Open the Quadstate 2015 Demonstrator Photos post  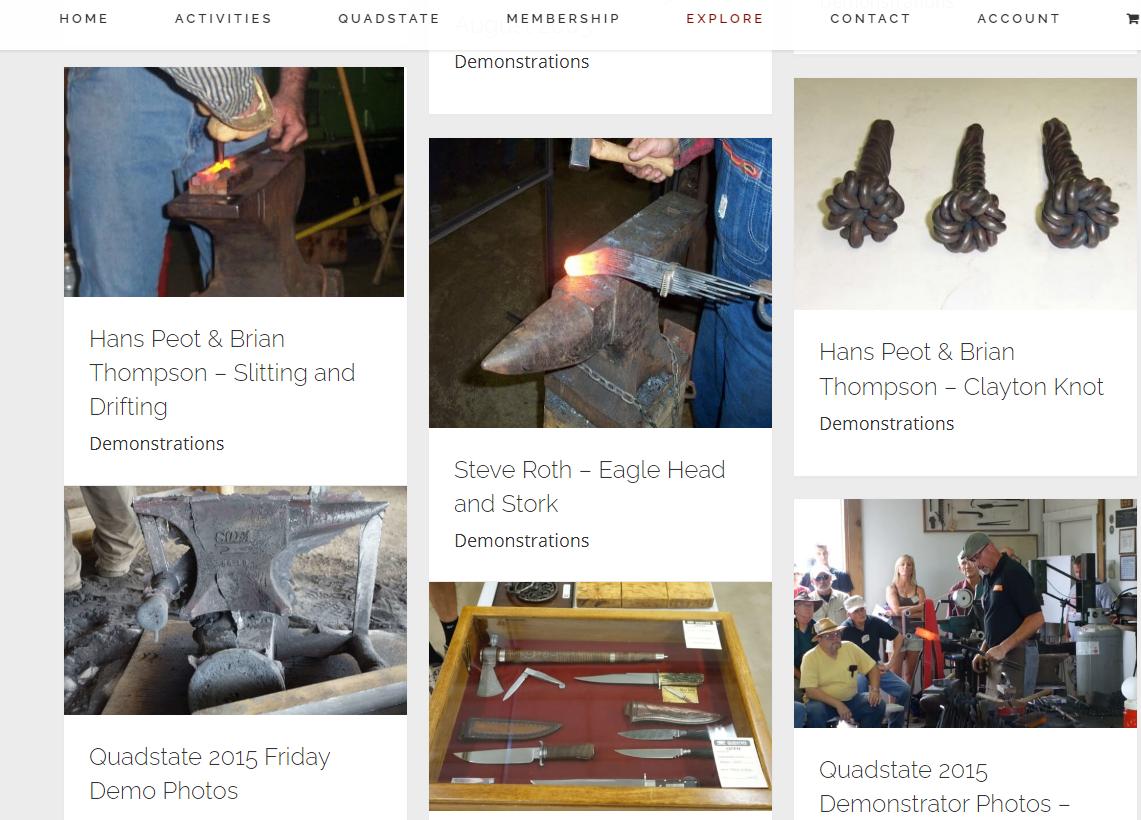point(944,787)
